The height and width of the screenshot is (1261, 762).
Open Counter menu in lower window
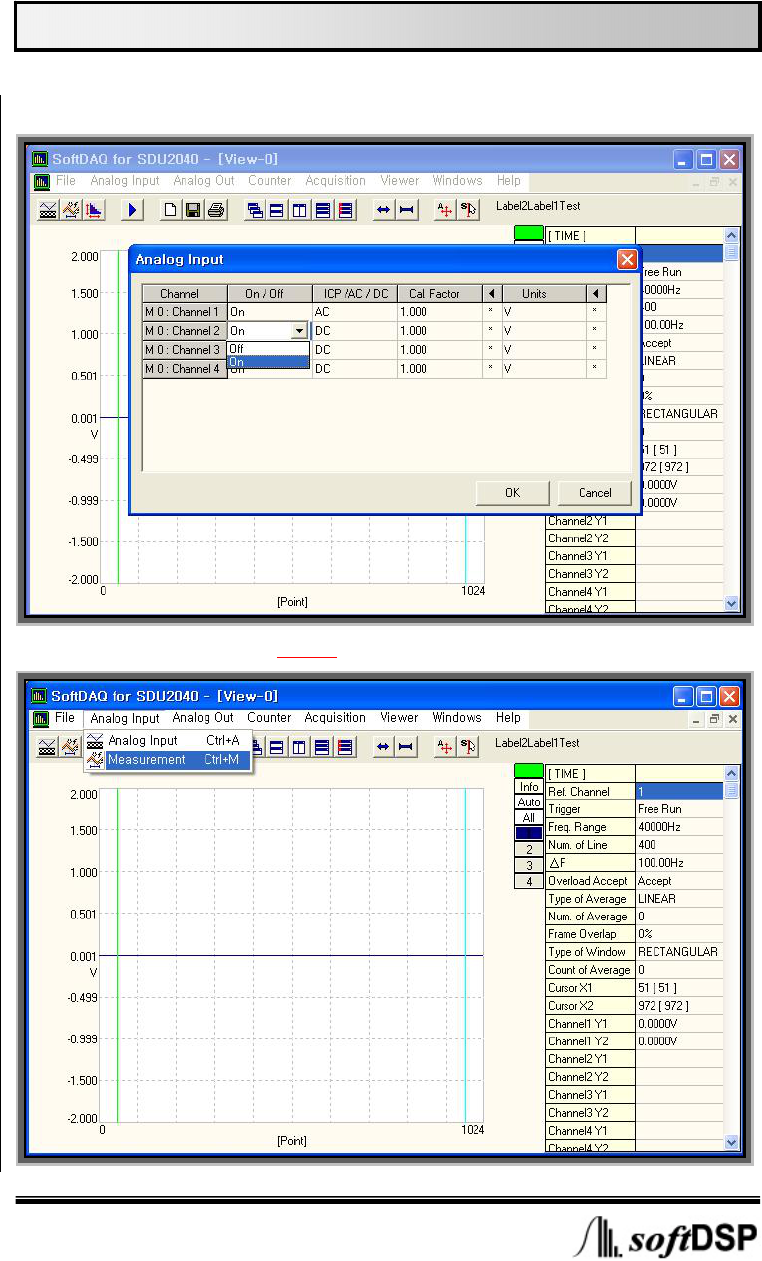(x=269, y=718)
